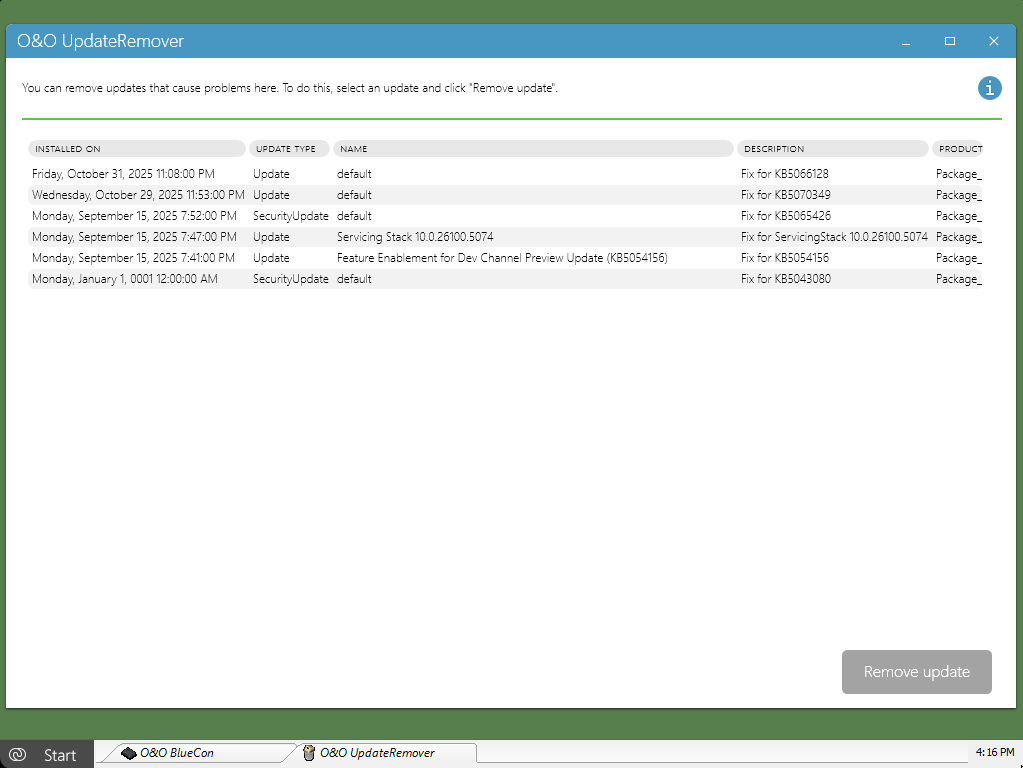Image resolution: width=1023 pixels, height=768 pixels.
Task: Select the KB5043080 security update row
Action: (500, 279)
